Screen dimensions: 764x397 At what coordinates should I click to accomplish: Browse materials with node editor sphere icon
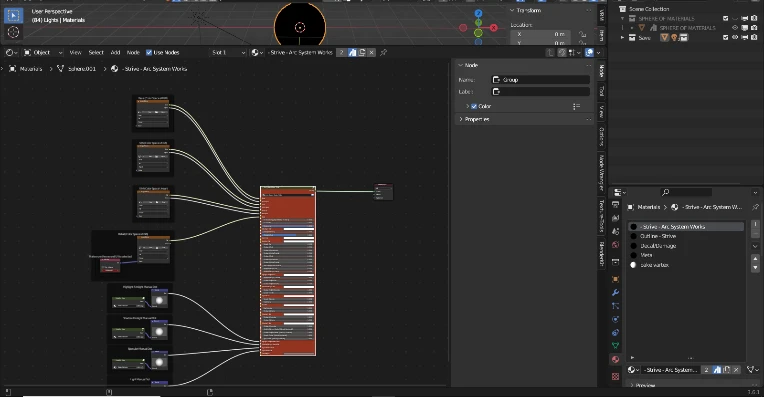tap(257, 53)
